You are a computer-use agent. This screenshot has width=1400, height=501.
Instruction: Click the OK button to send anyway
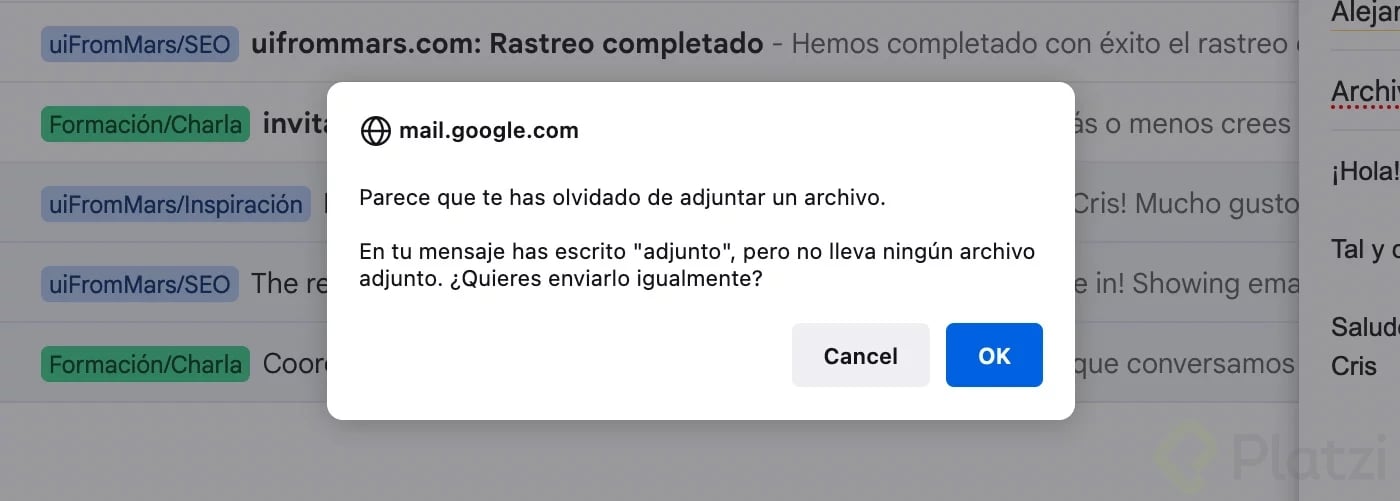994,355
